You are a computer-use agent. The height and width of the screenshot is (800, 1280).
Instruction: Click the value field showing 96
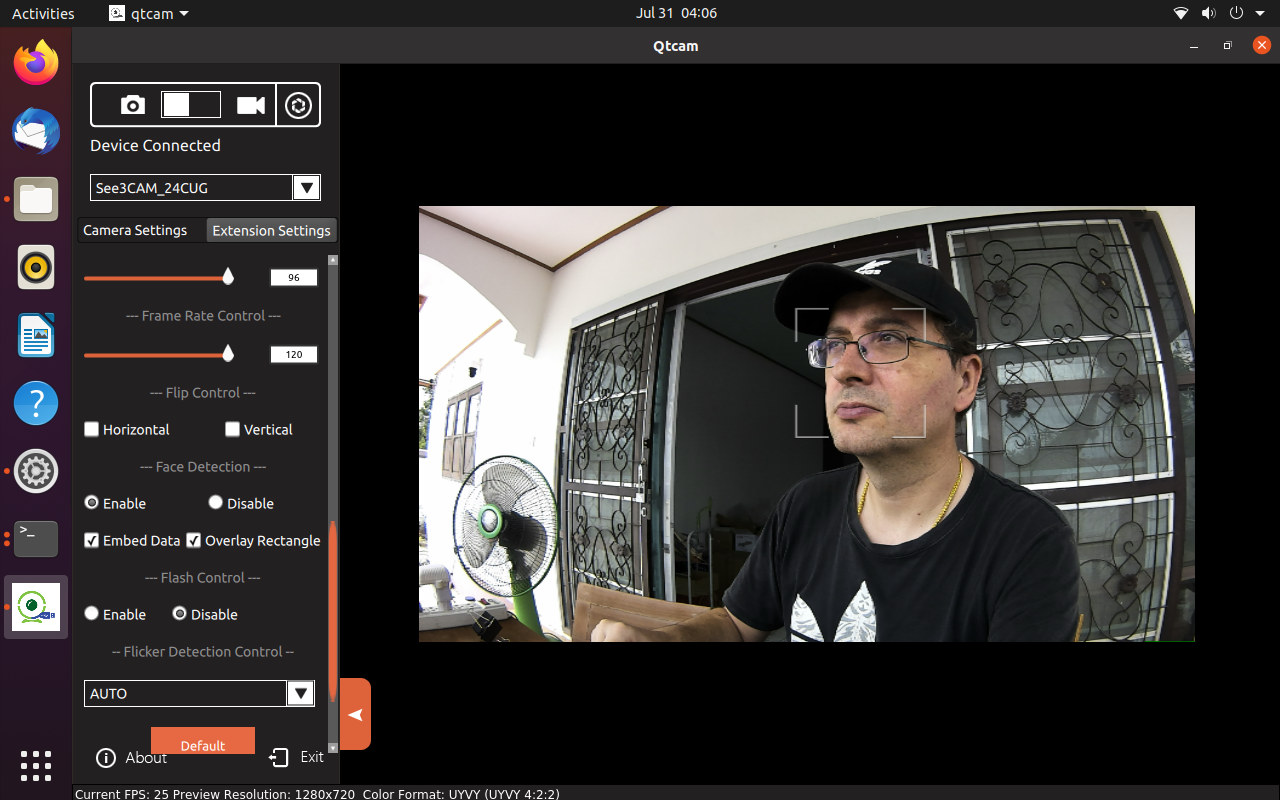coord(294,277)
